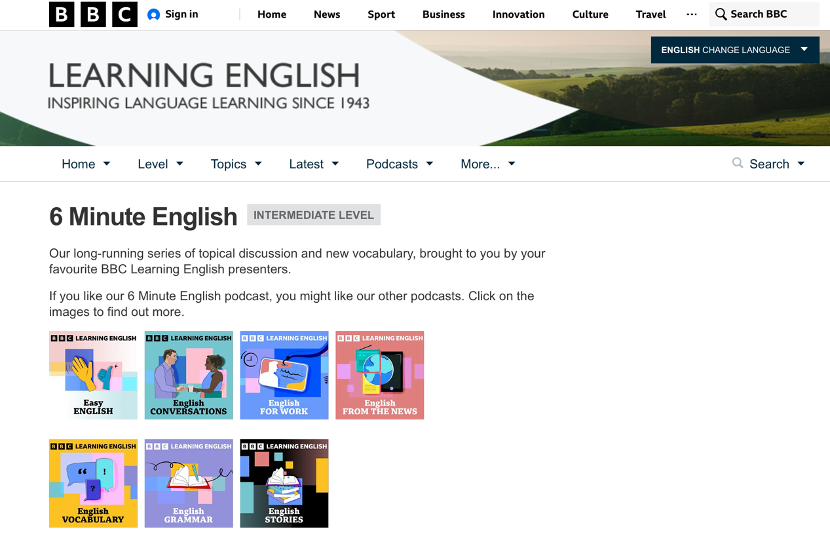Open the English from the News podcast
The image size is (830, 542).
[x=380, y=375]
